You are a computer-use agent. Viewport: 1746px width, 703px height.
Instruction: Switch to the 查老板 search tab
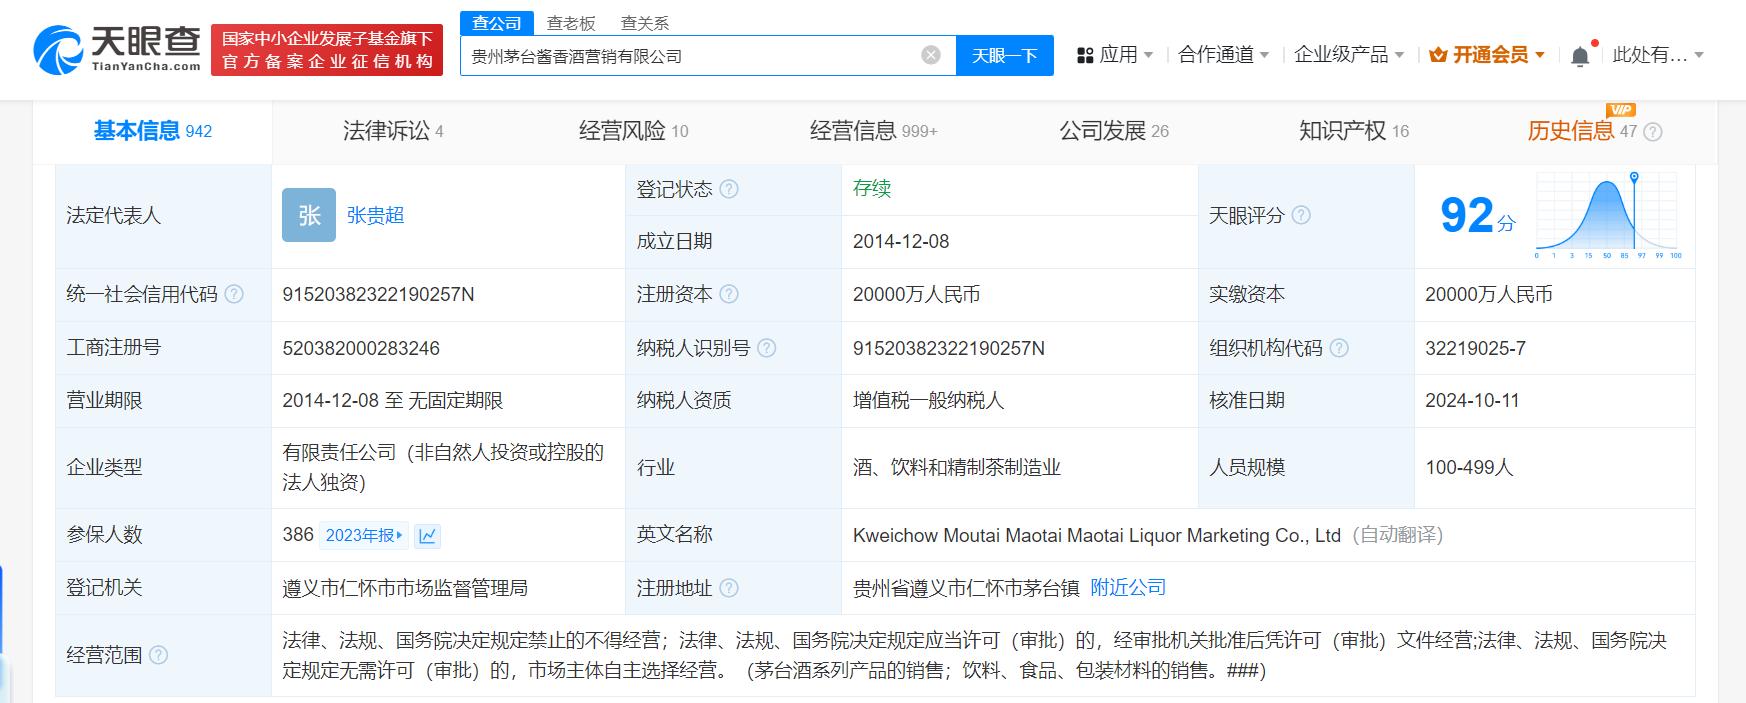pyautogui.click(x=571, y=23)
